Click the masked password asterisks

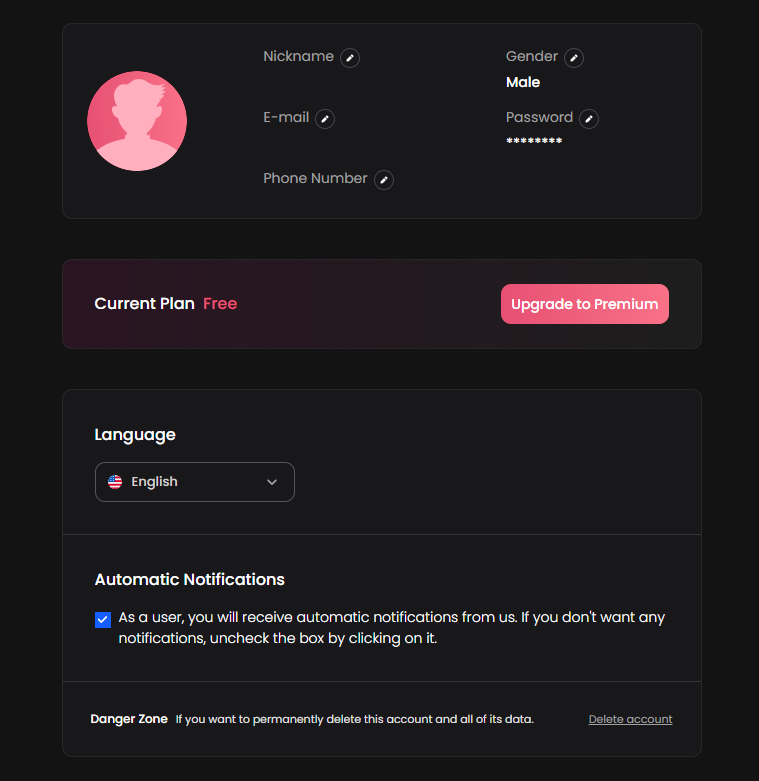(x=534, y=141)
